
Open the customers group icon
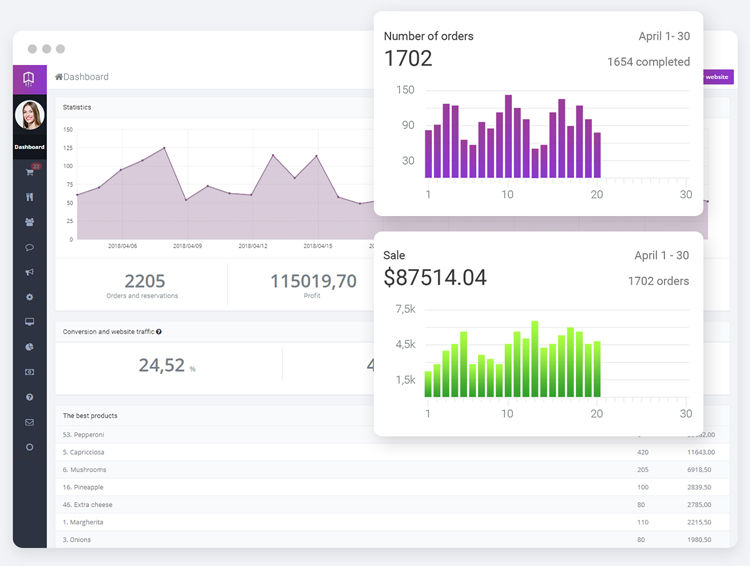point(29,222)
